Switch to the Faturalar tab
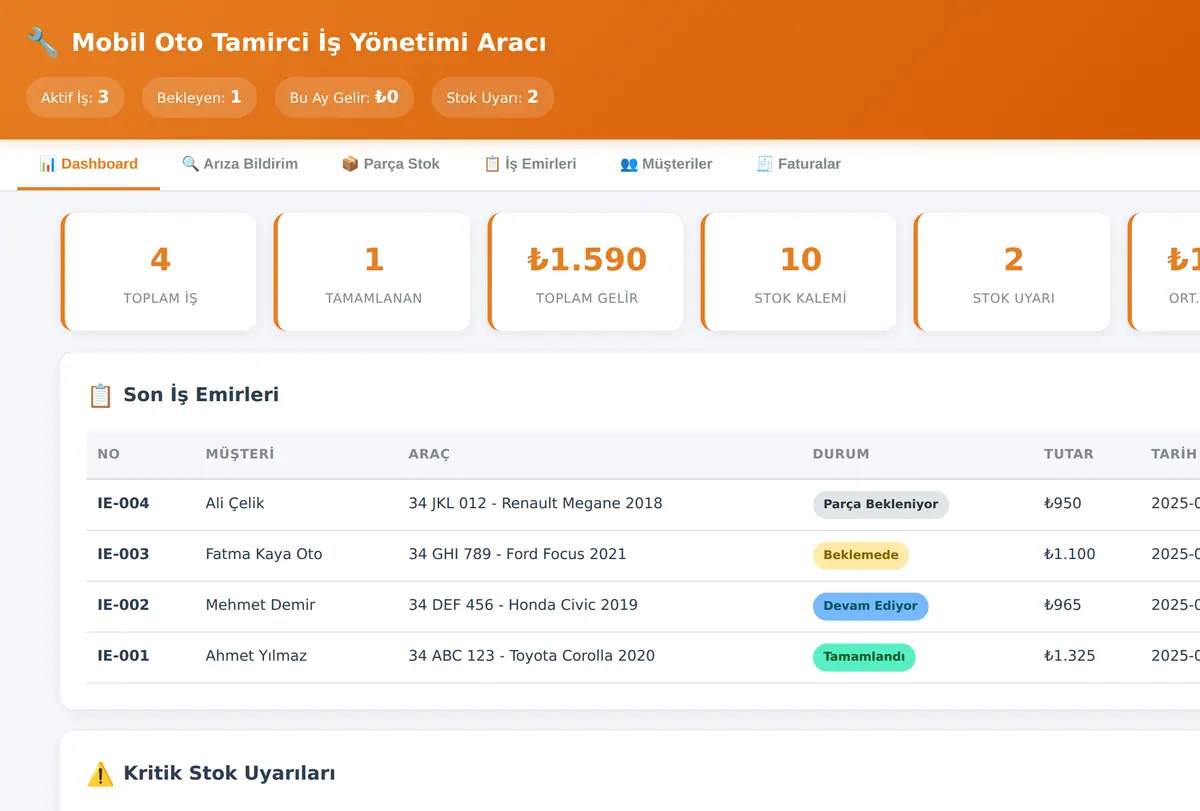The height and width of the screenshot is (811, 1200). [798, 164]
